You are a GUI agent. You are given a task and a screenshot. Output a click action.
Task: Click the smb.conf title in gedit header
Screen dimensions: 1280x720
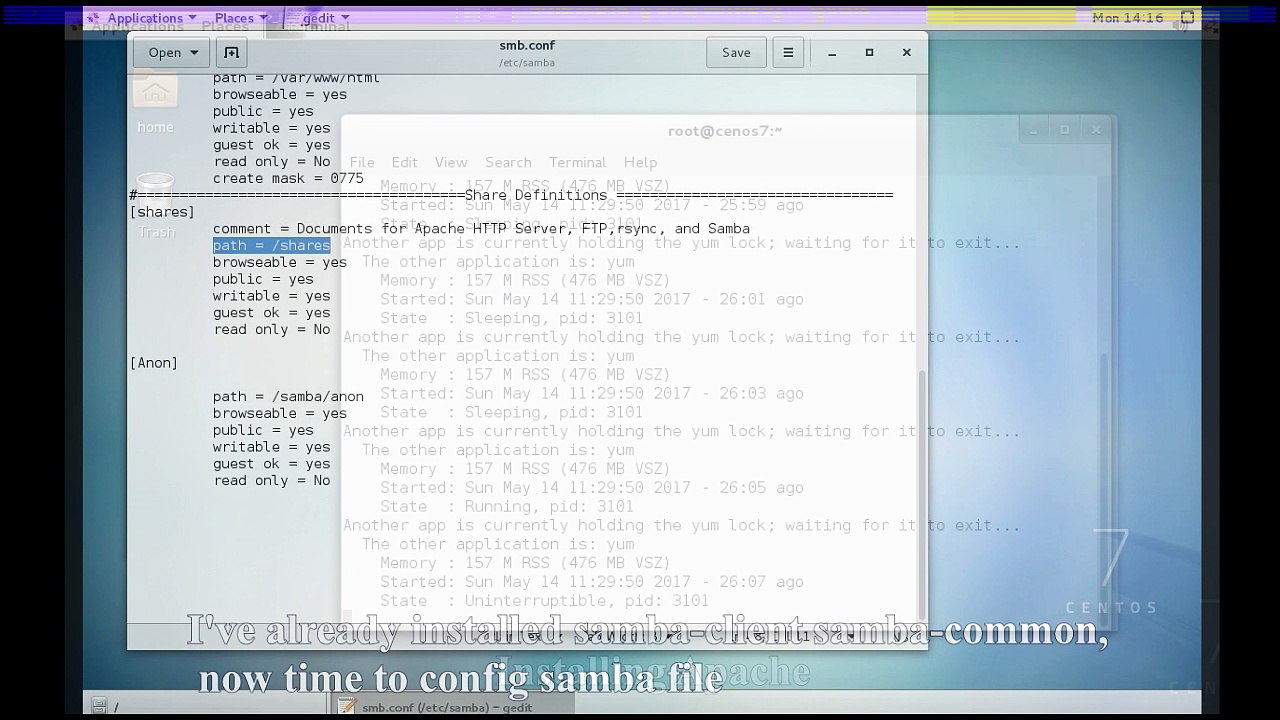(x=527, y=45)
